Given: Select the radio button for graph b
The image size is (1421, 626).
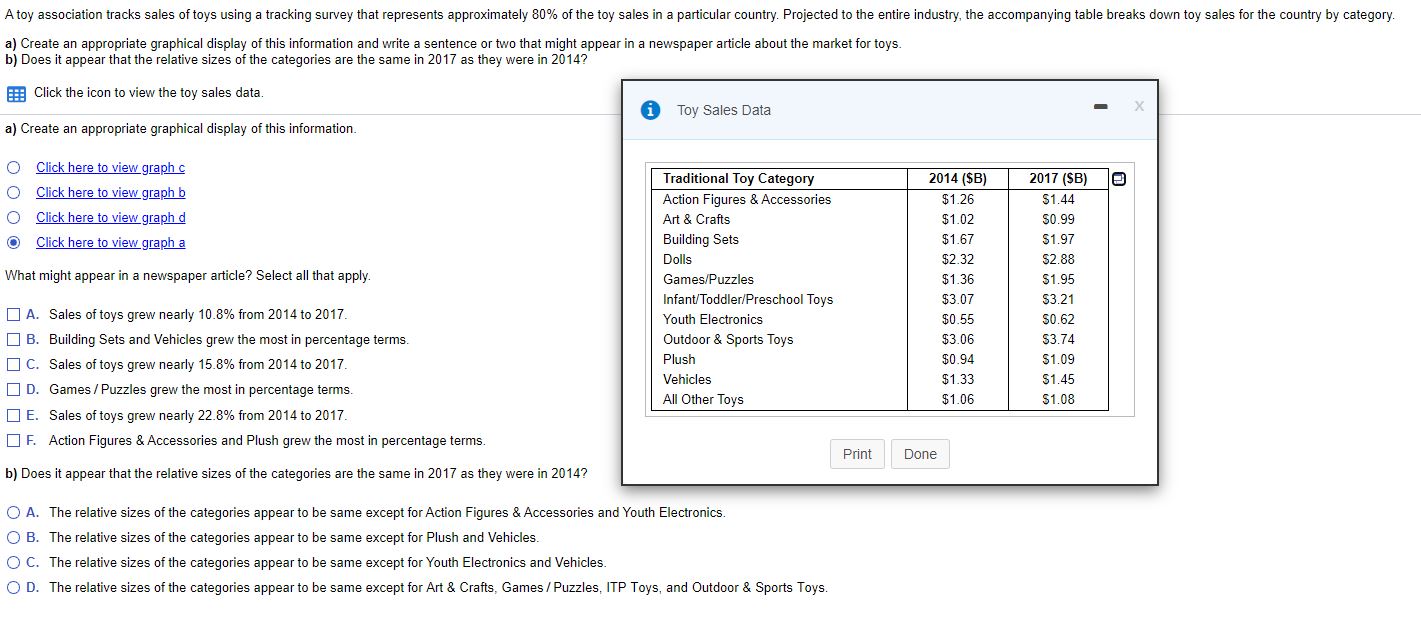Looking at the screenshot, I should coord(14,192).
